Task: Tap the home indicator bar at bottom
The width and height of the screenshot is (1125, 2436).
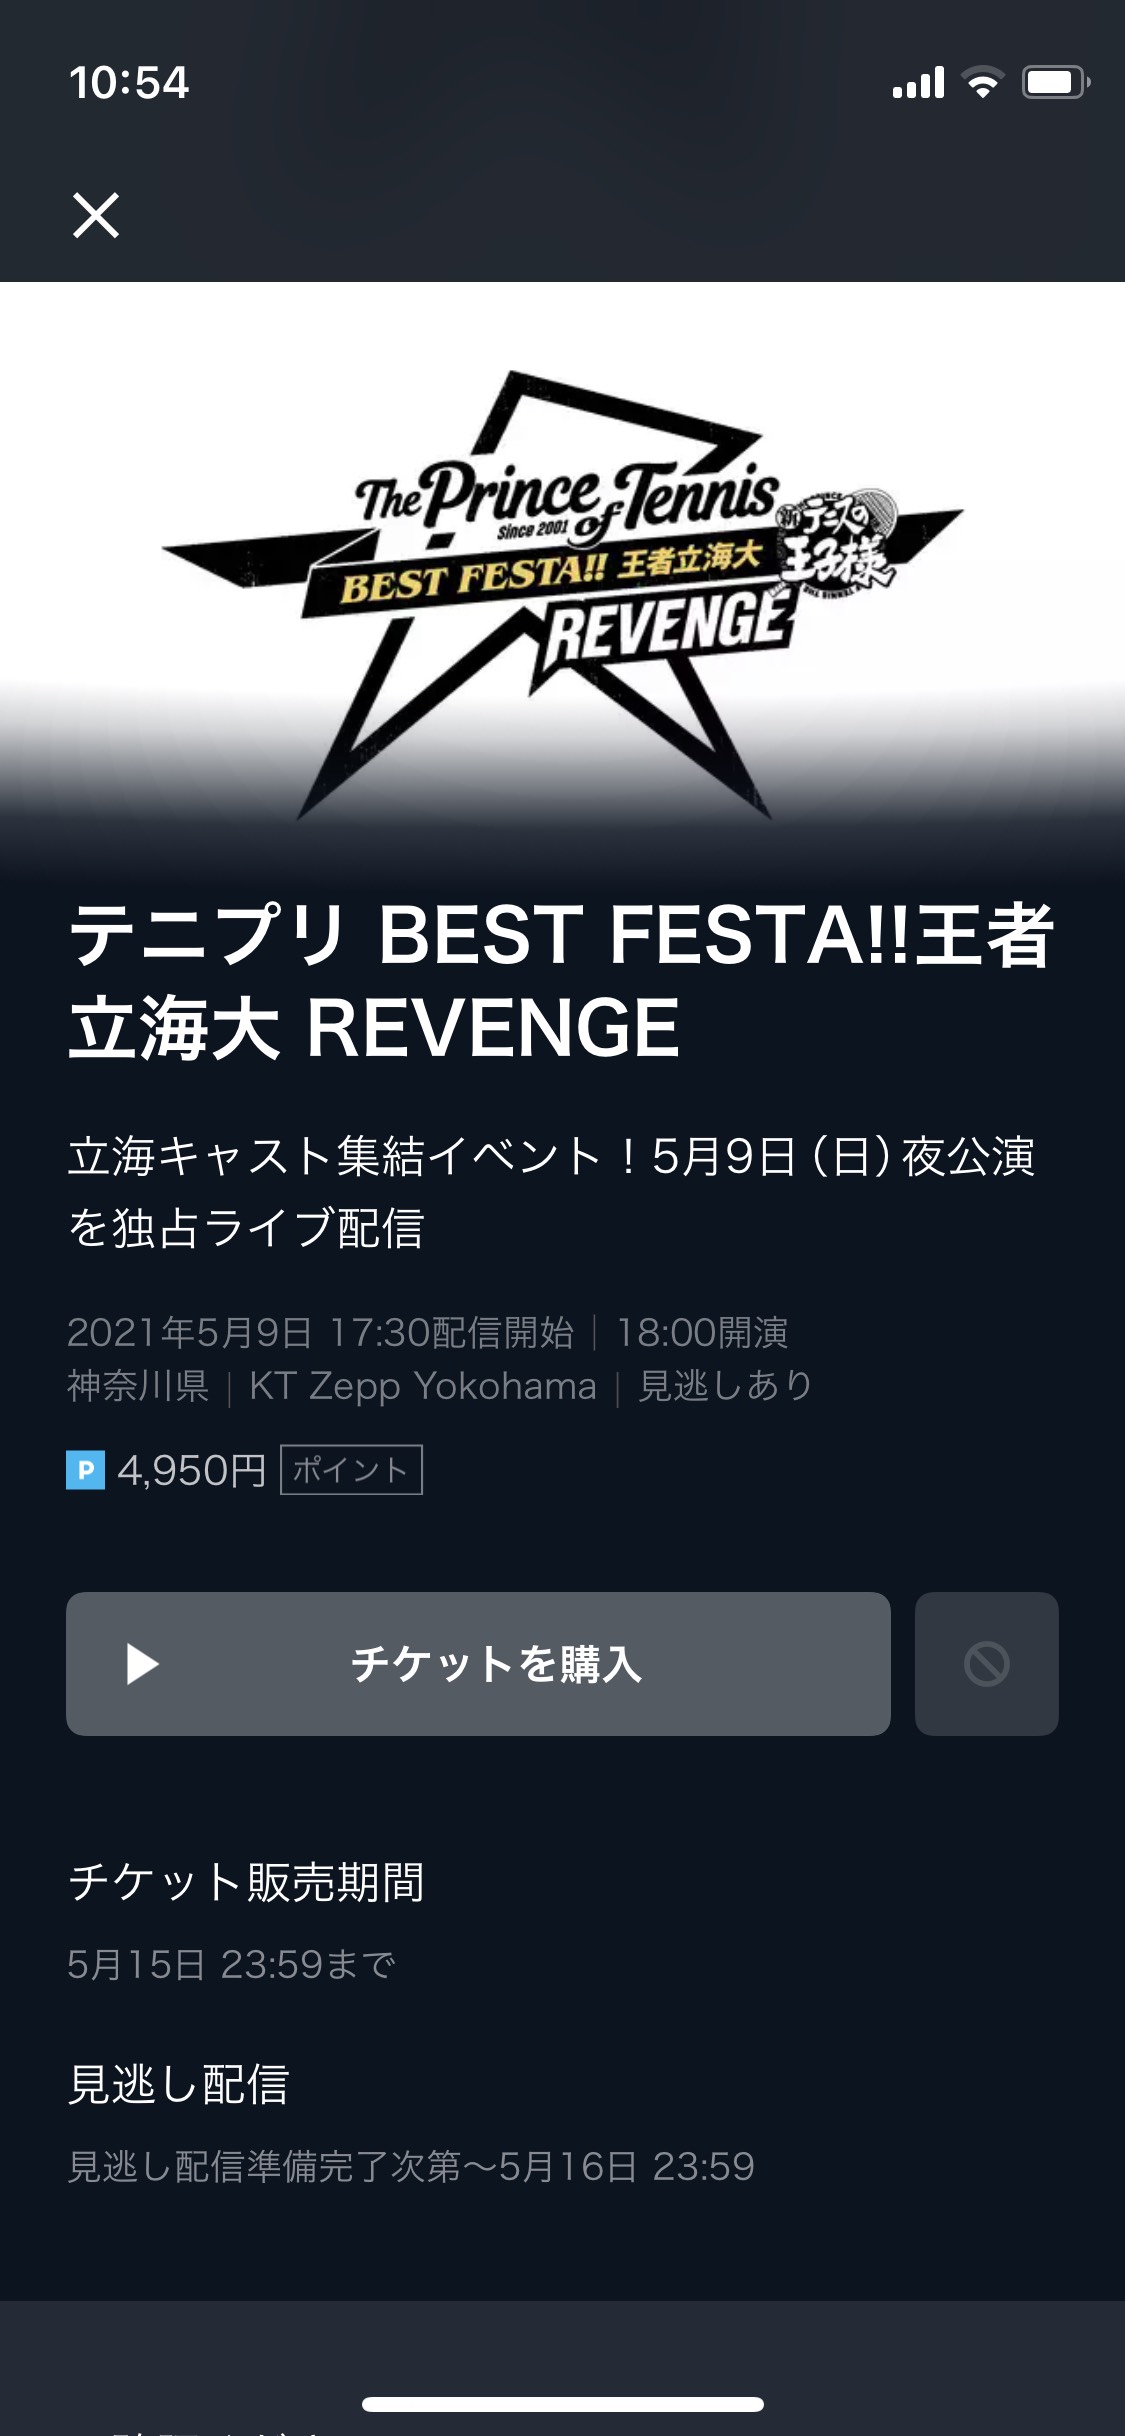Action: coord(562,2404)
